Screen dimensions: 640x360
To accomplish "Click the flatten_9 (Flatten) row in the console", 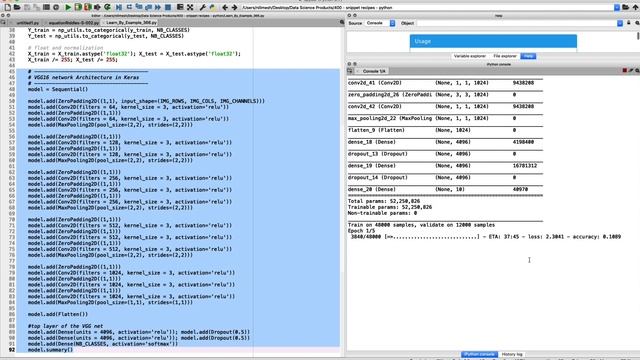I will 445,130.
